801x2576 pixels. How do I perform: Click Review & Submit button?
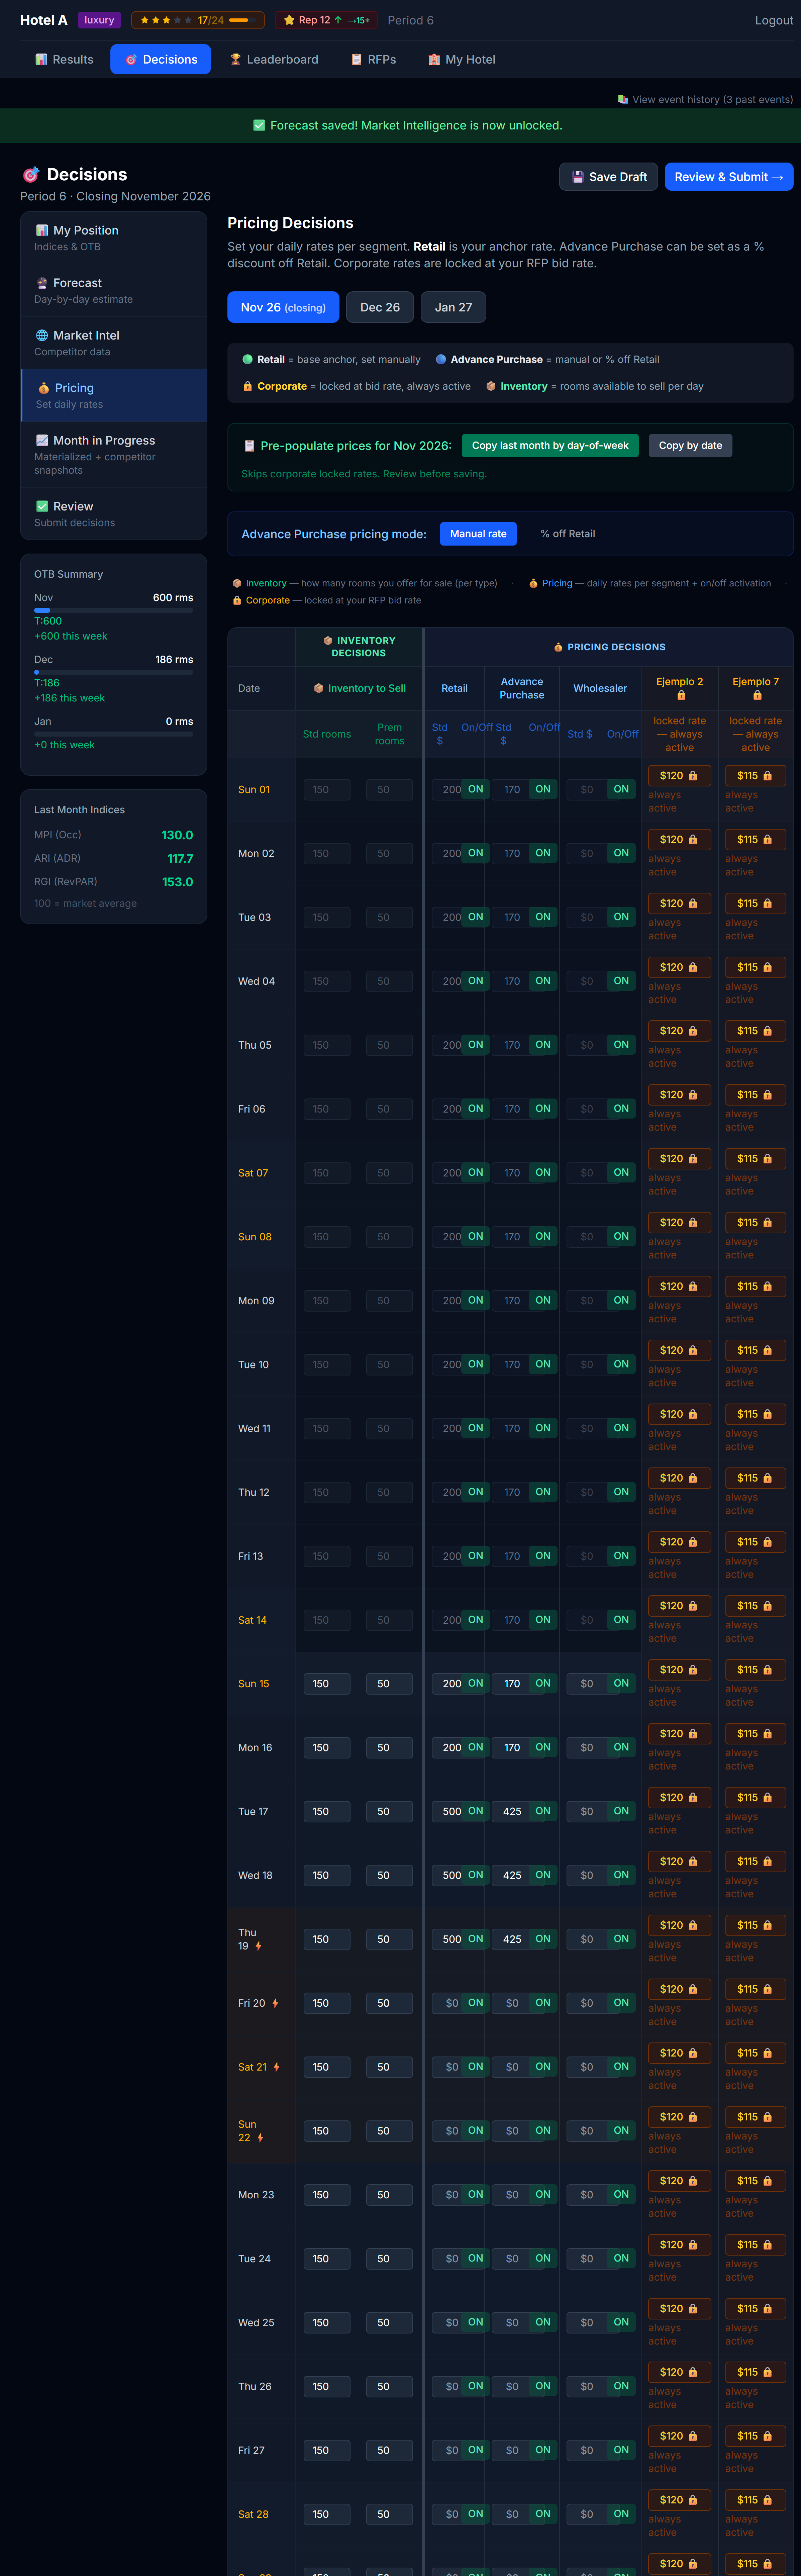pos(729,177)
